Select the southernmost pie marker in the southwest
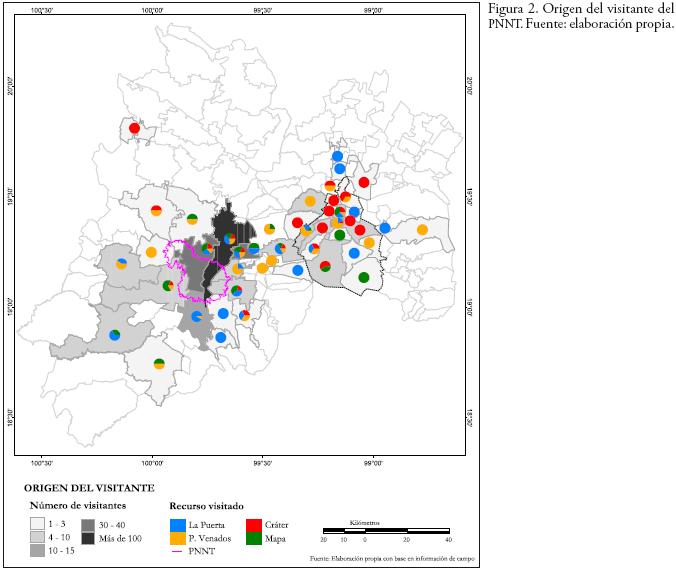 point(159,364)
